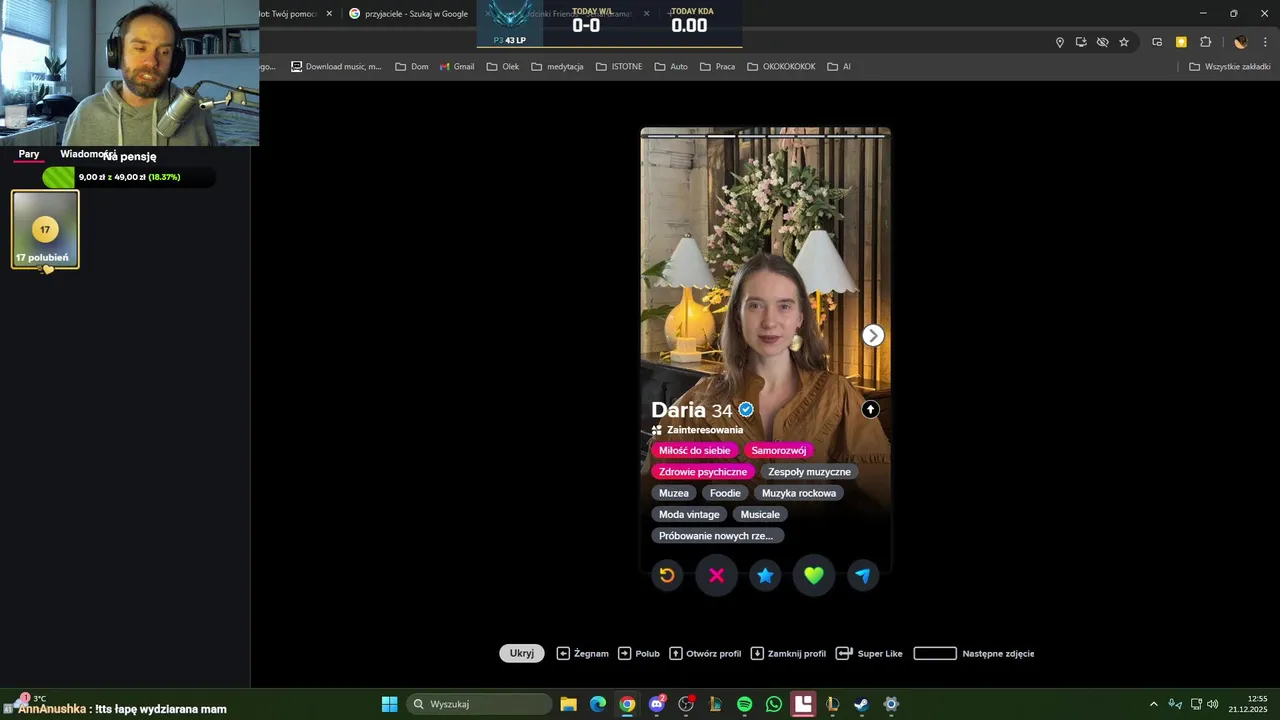Click the 'Zdrowie psychiczne' interest tag
The width and height of the screenshot is (1280, 720).
tap(703, 472)
